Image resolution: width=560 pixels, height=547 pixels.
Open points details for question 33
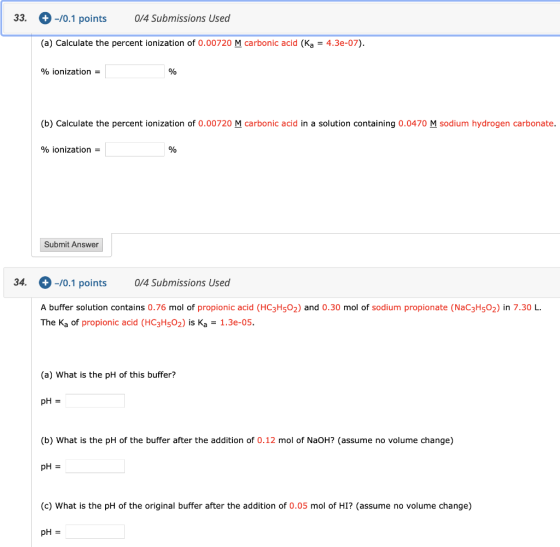[81, 19]
